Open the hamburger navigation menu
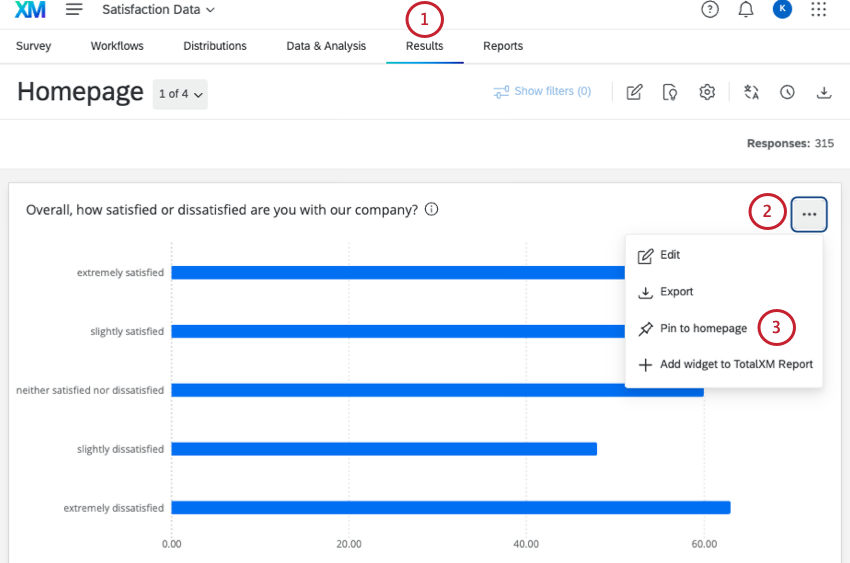Viewport: 850px width, 563px height. [74, 9]
